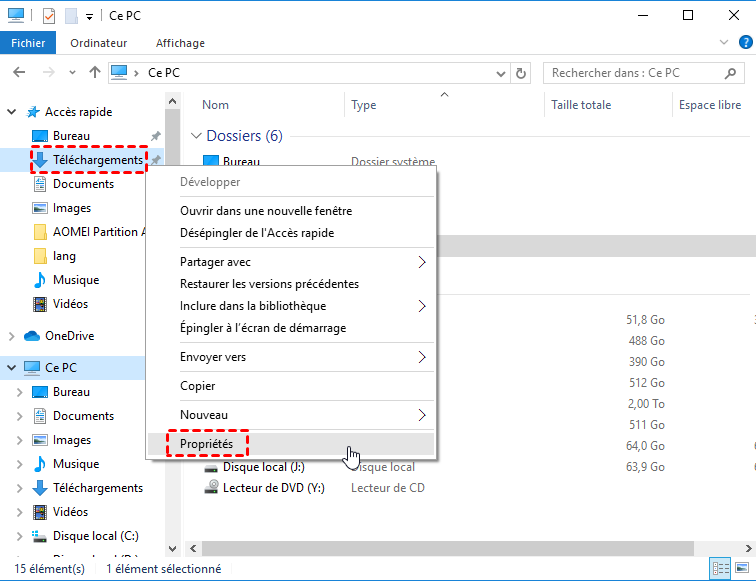Expand the OneDrive node

point(12,336)
